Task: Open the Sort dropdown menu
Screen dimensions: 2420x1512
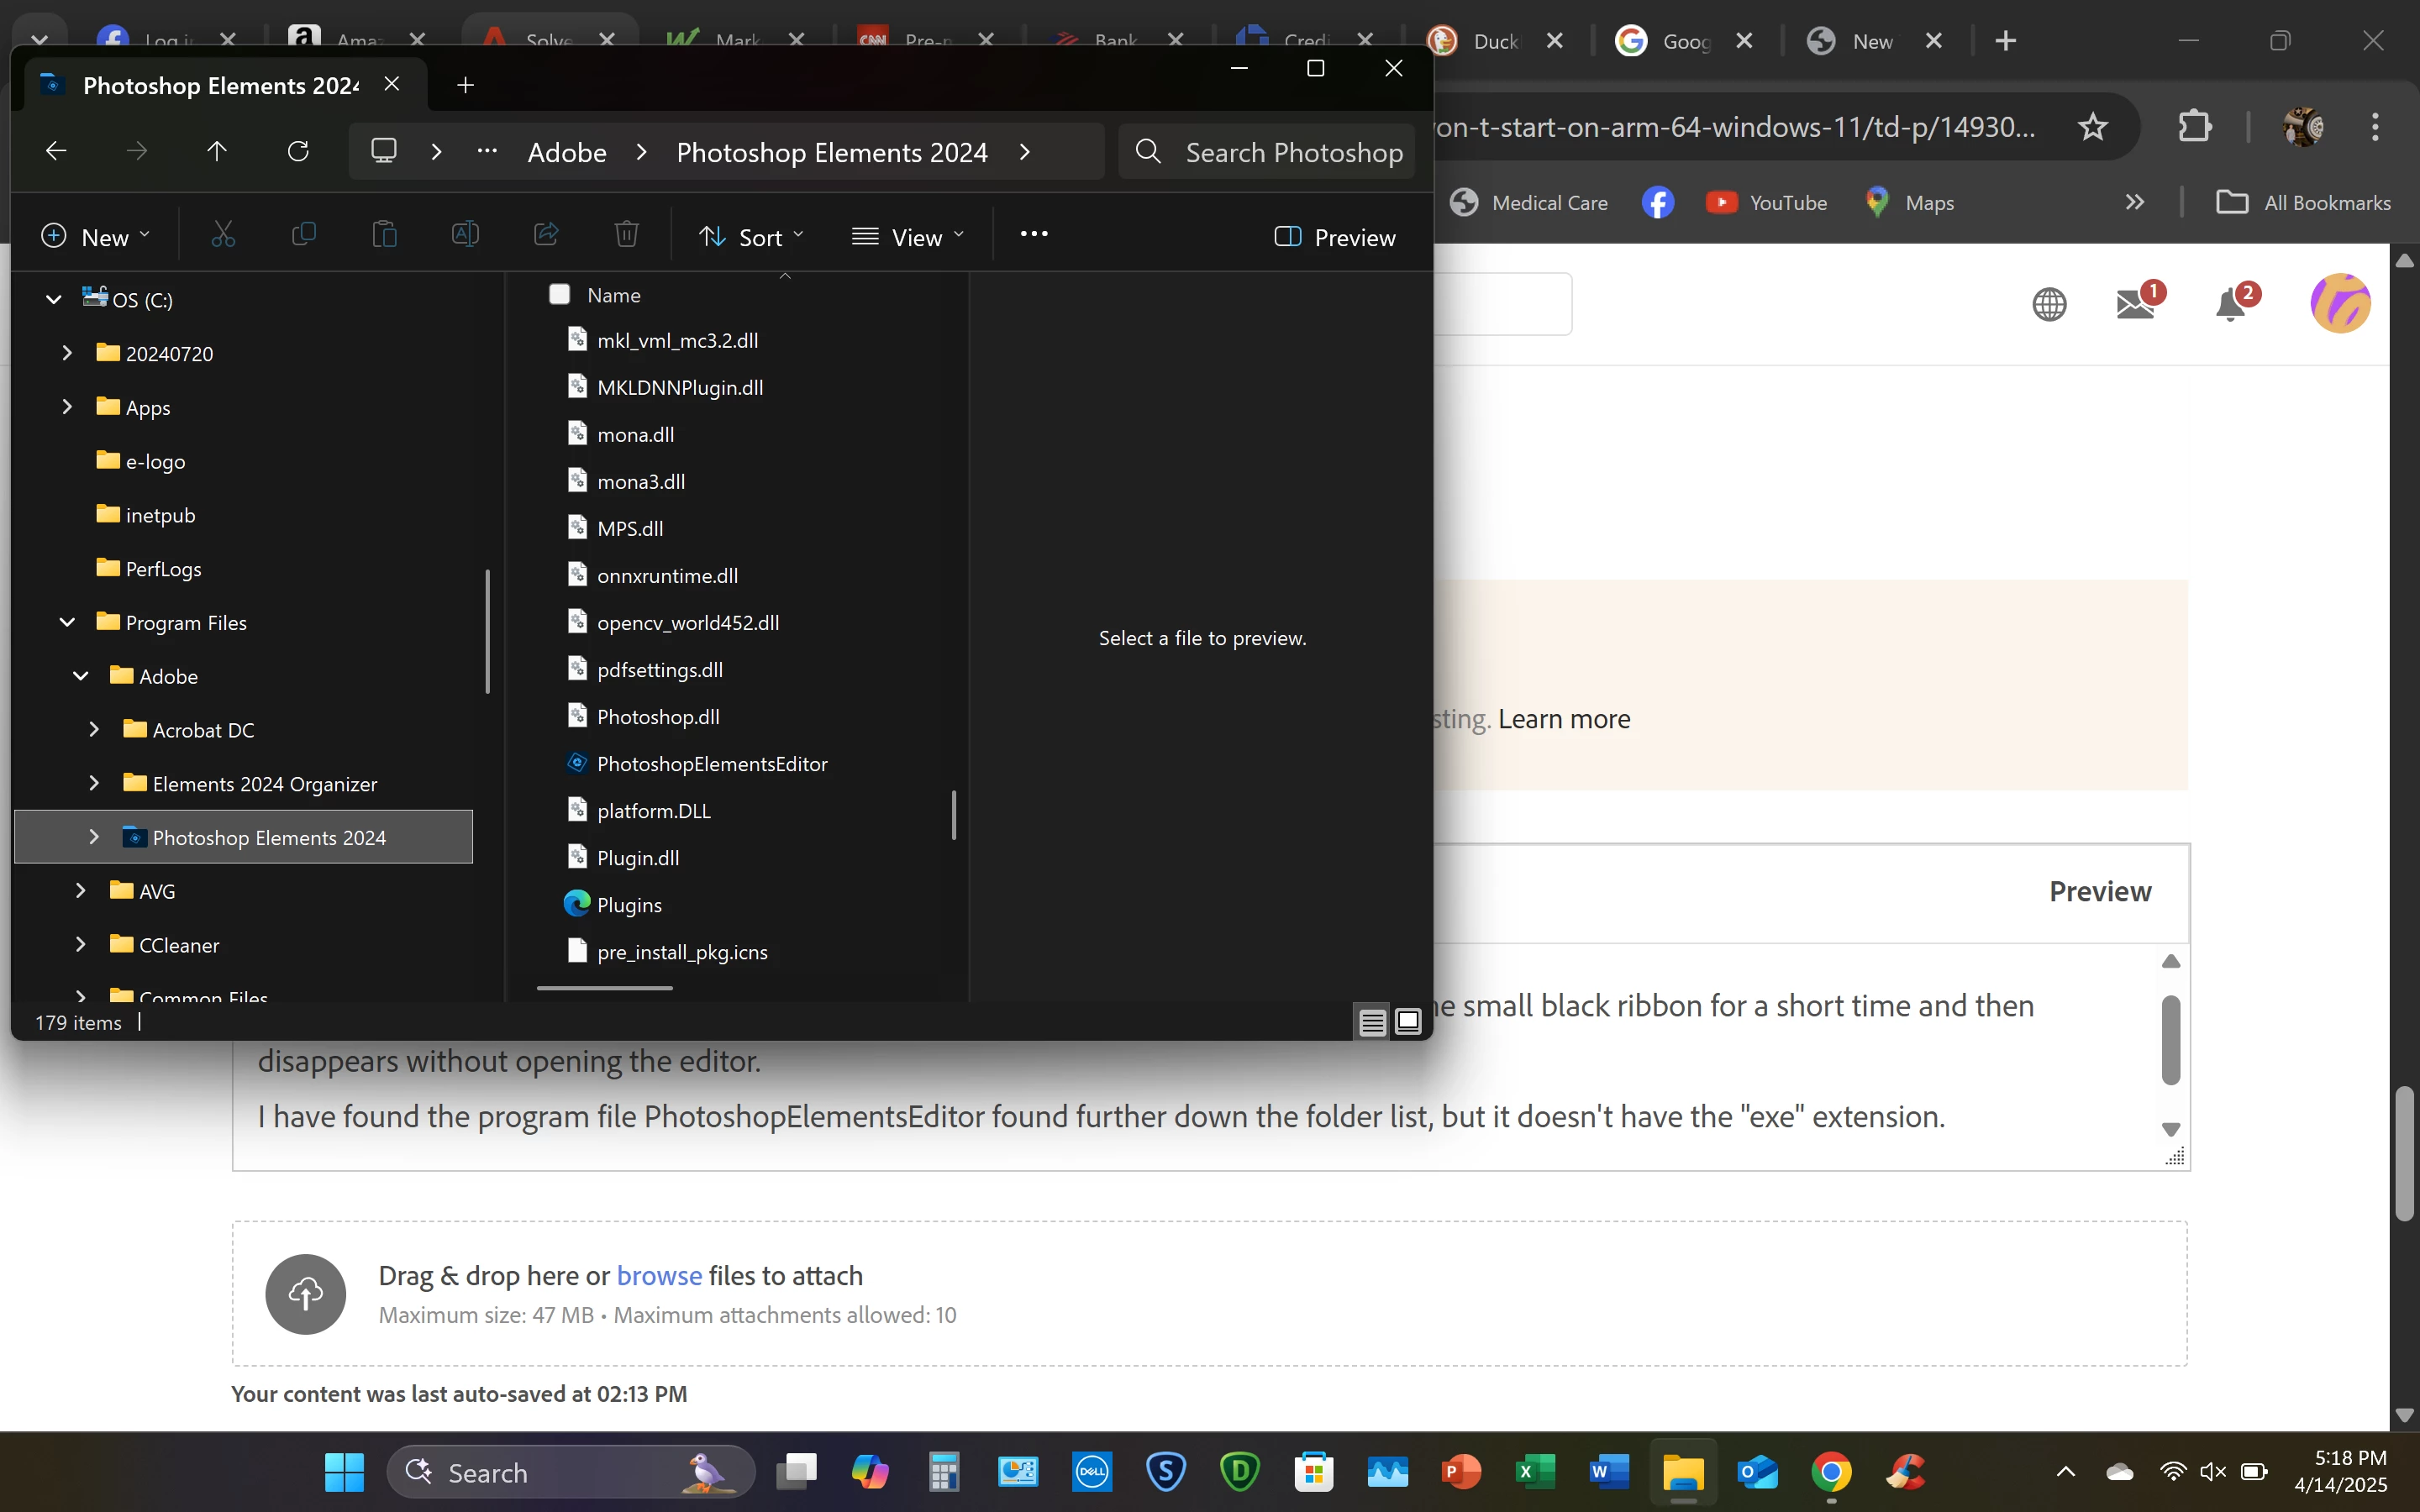Action: [x=751, y=237]
